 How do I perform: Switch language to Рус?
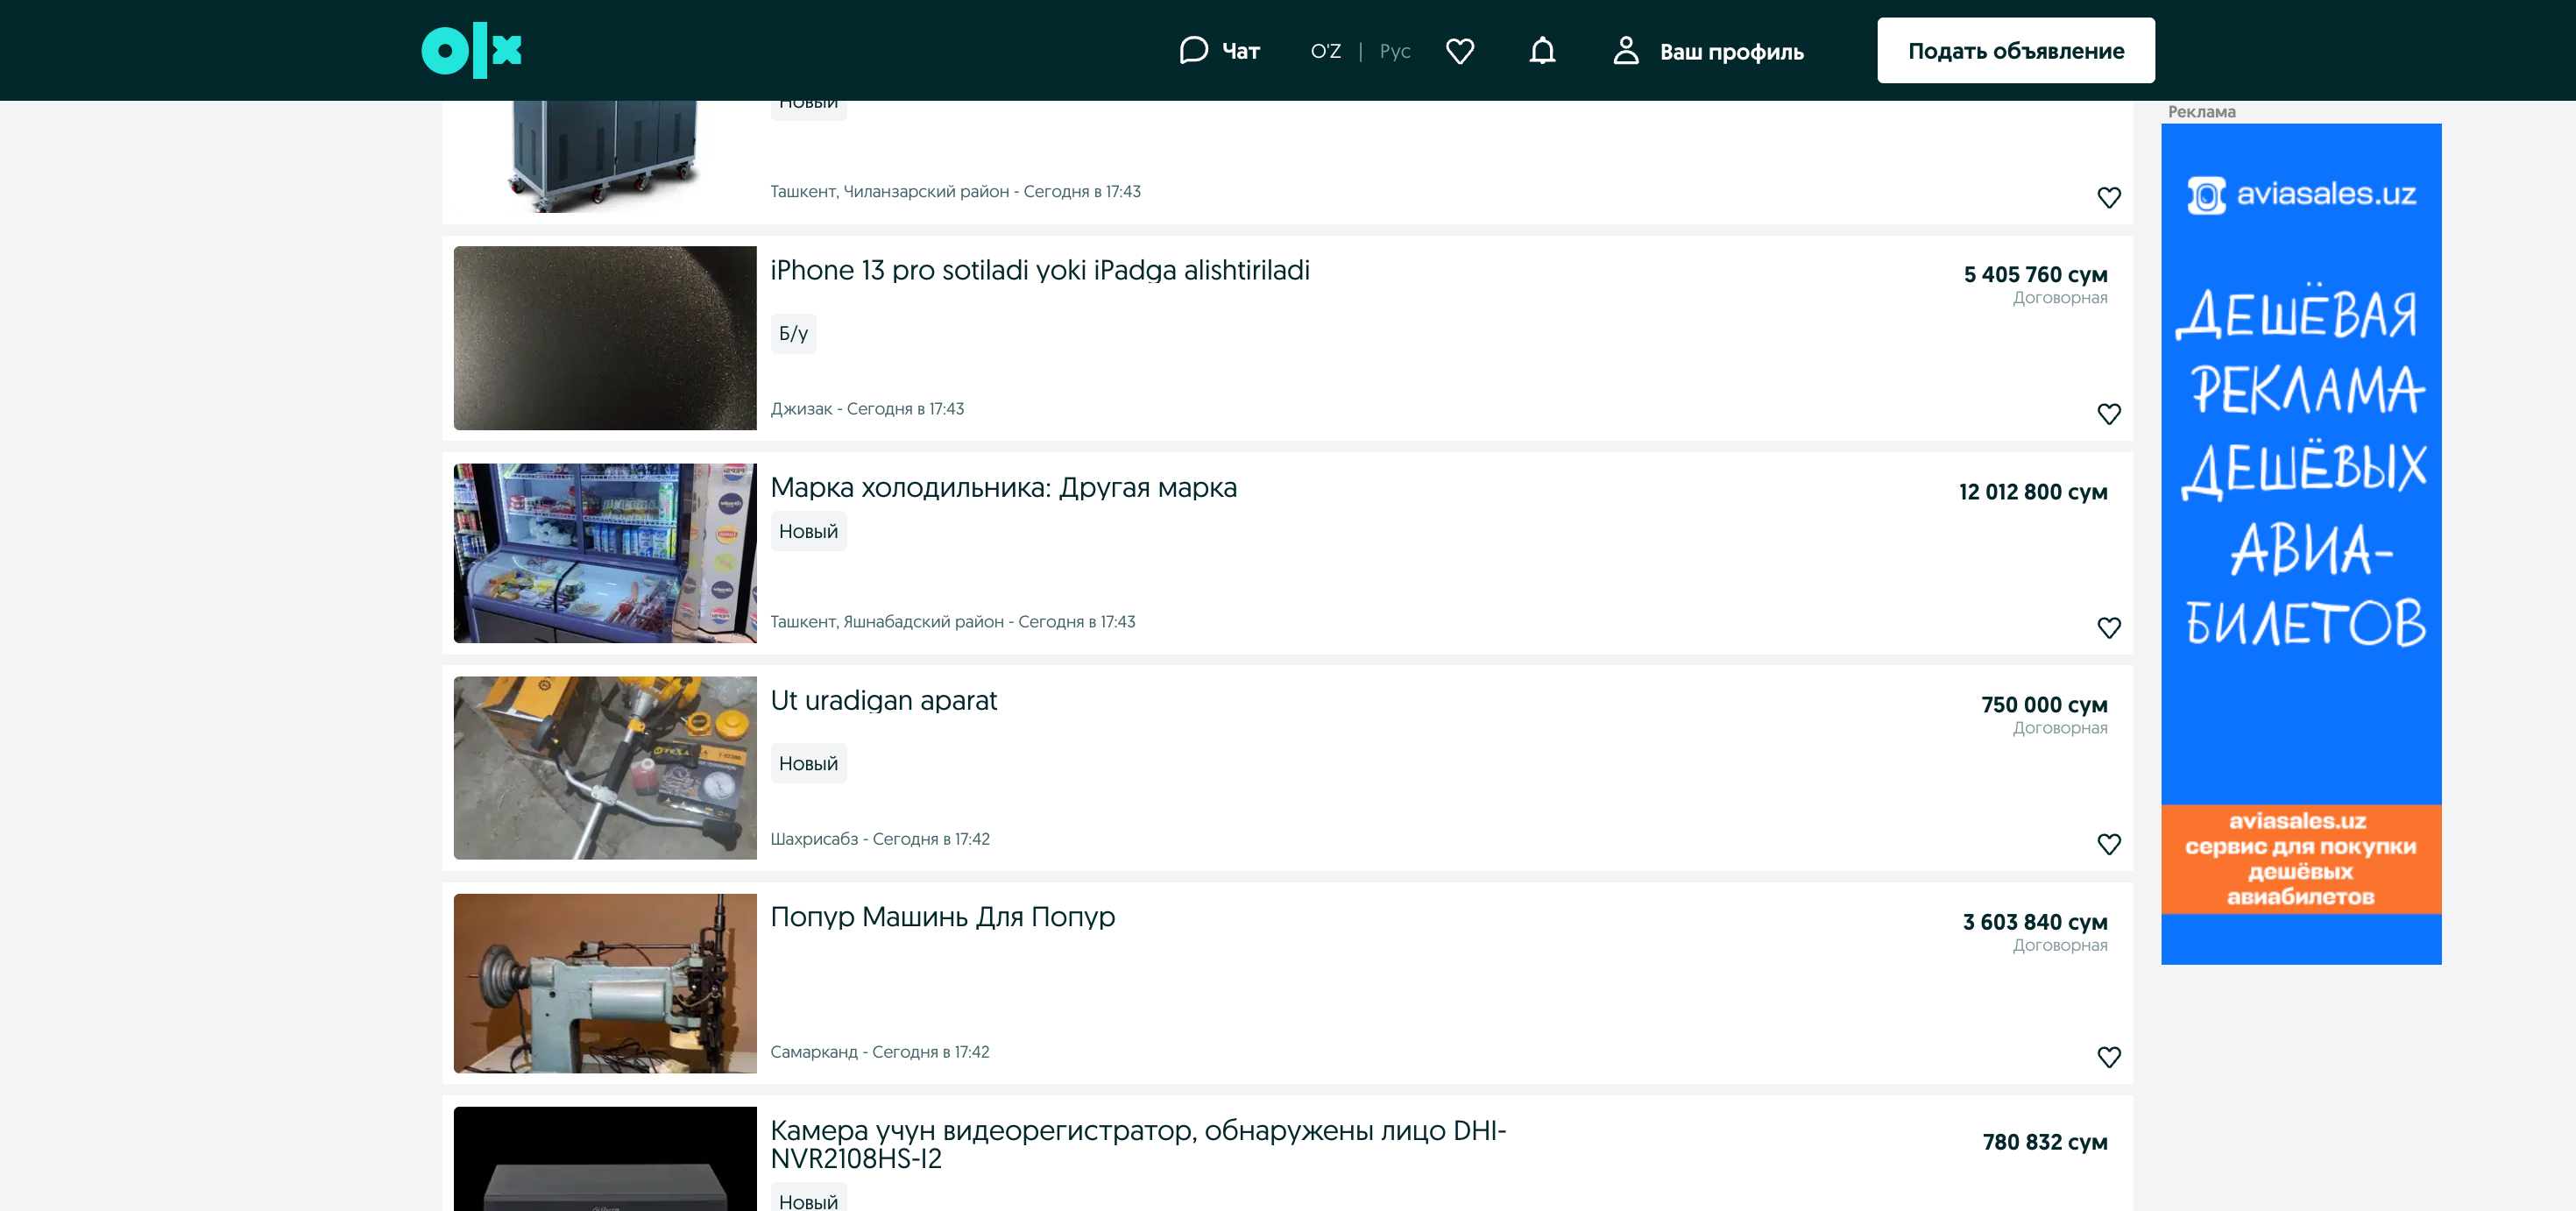[x=1395, y=51]
